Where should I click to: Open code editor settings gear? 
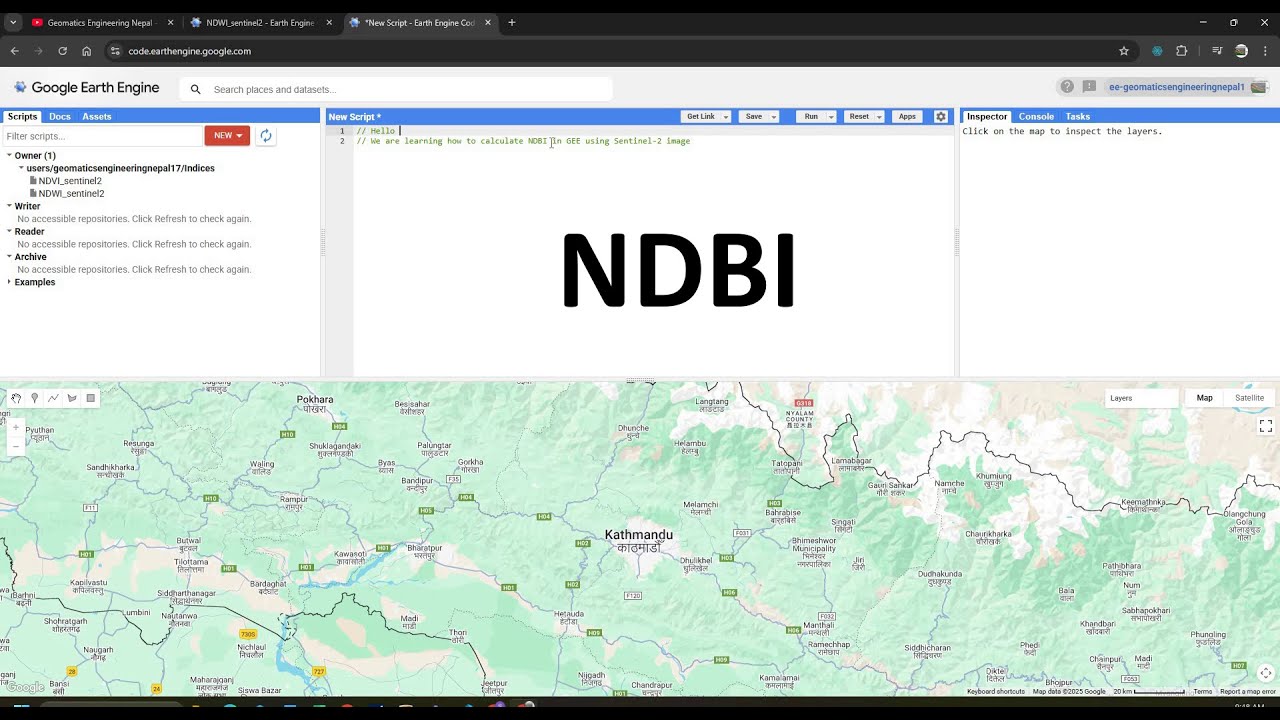tap(941, 117)
